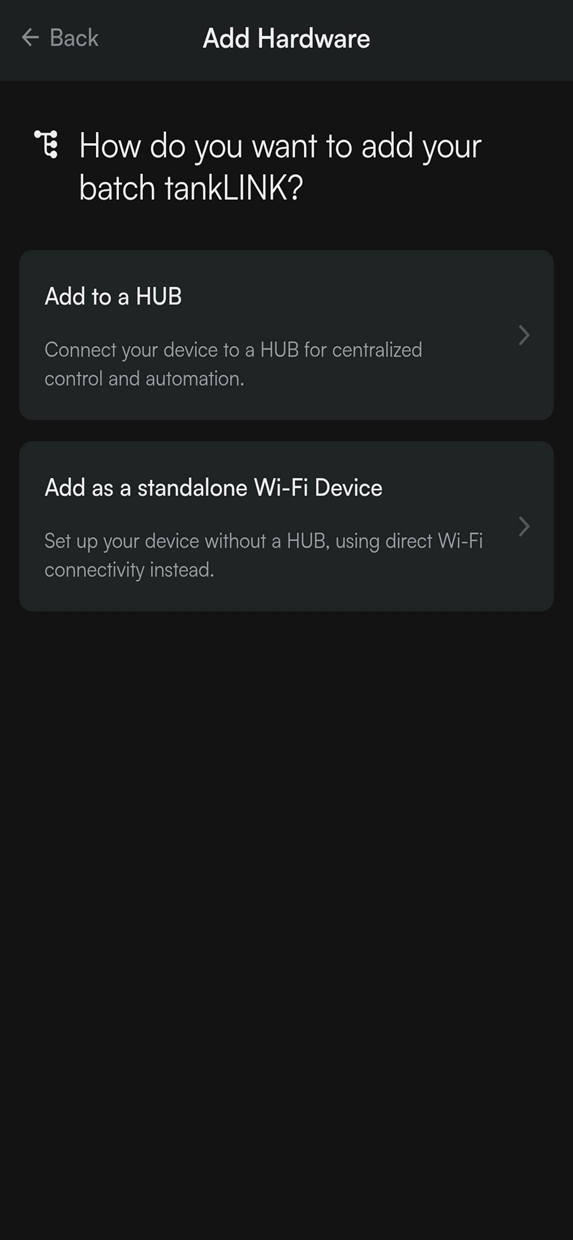Click the Add Hardware header title

click(x=286, y=38)
